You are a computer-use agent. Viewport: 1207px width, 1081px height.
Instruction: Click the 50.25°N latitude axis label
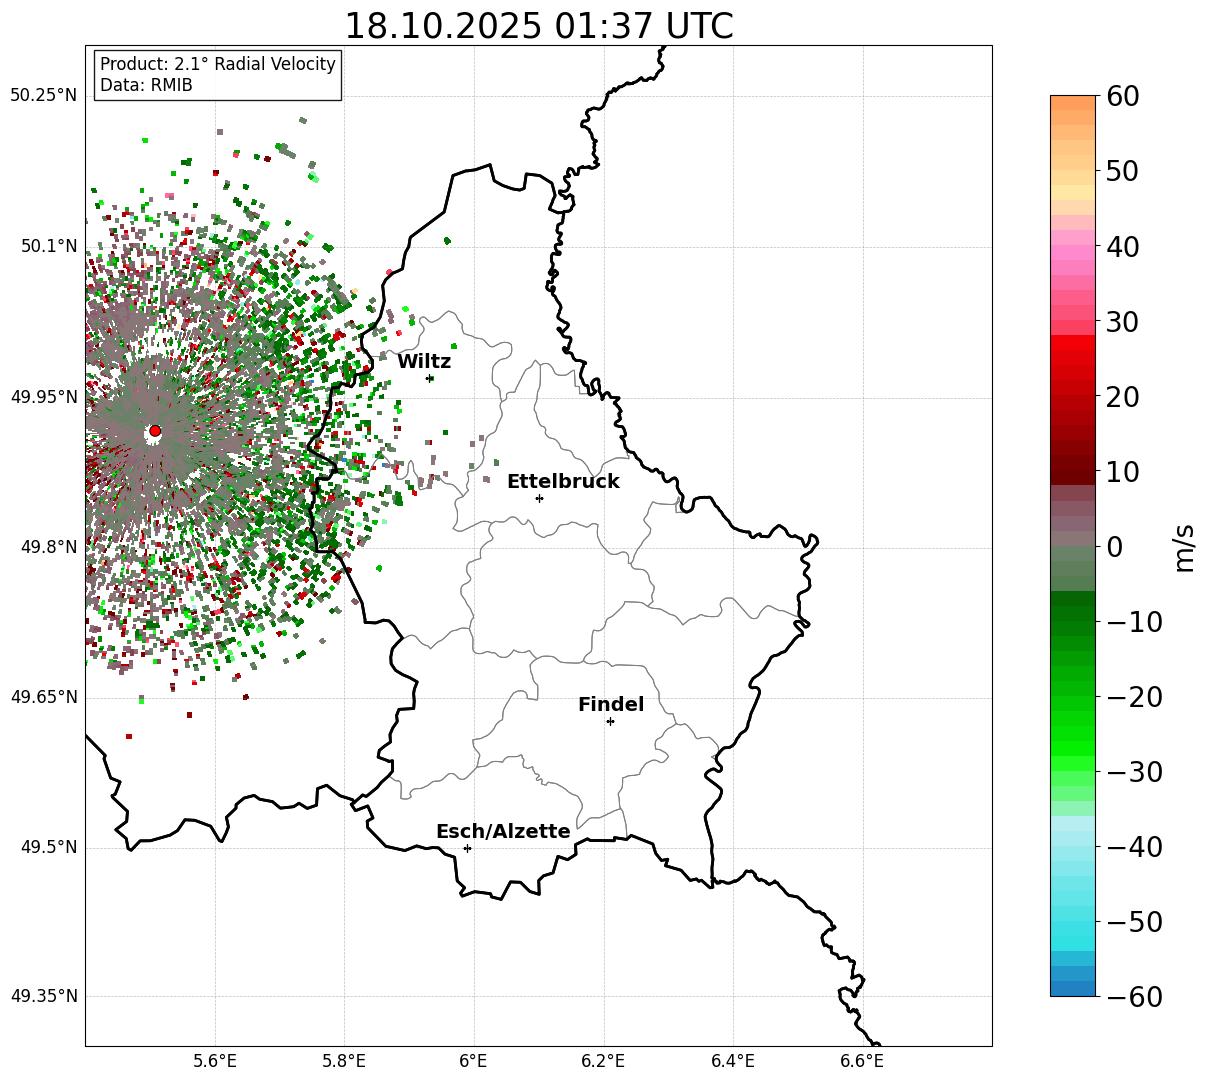(43, 95)
